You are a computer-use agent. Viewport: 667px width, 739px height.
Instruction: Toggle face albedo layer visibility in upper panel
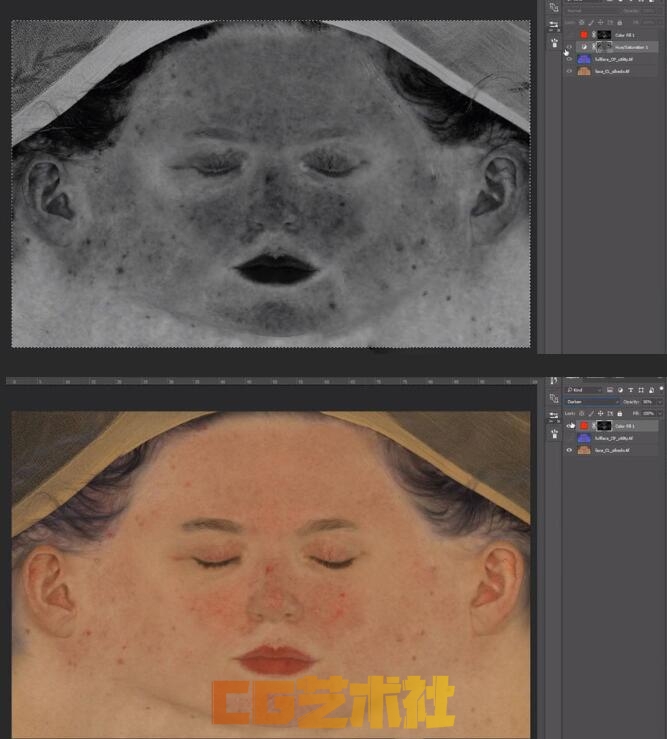point(569,71)
